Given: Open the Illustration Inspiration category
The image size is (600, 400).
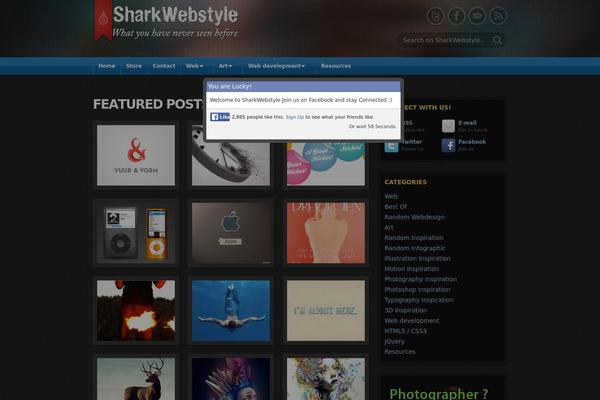Looking at the screenshot, I should (417, 258).
